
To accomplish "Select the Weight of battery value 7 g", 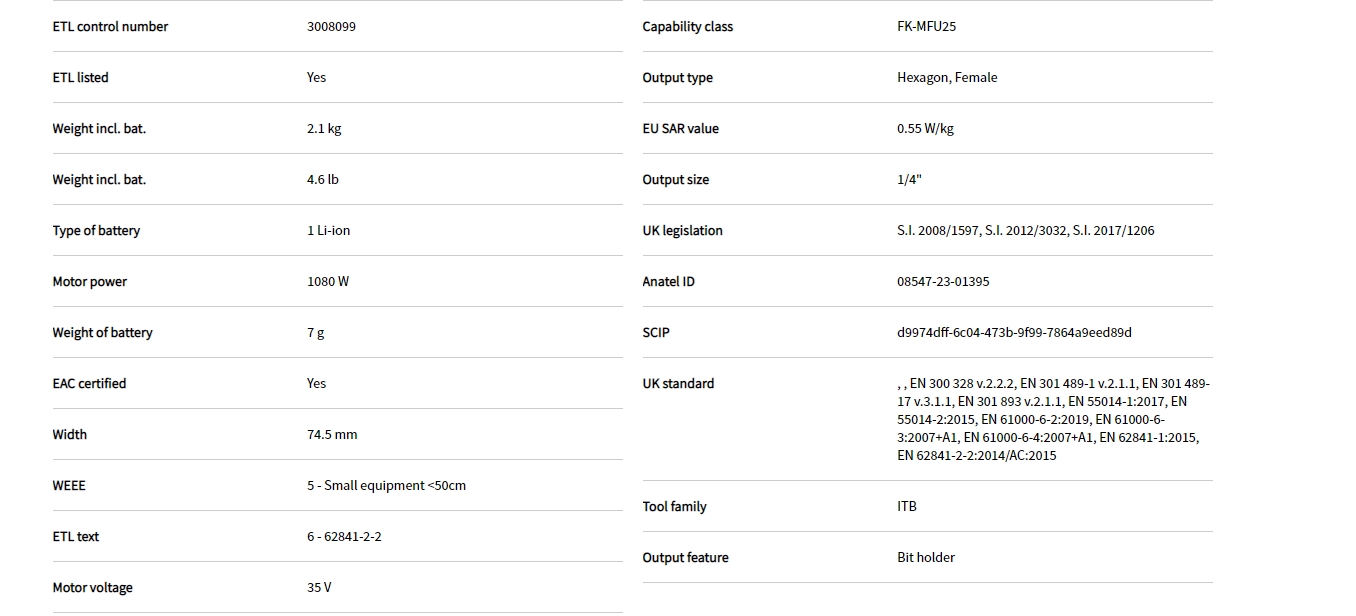I will point(316,333).
